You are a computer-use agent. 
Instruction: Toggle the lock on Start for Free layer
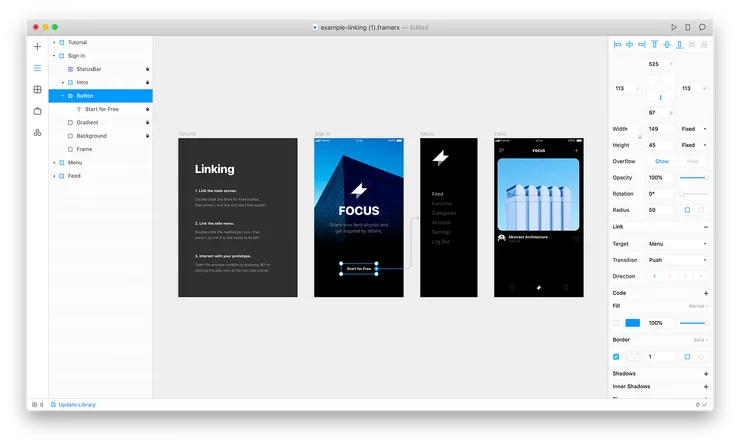147,109
